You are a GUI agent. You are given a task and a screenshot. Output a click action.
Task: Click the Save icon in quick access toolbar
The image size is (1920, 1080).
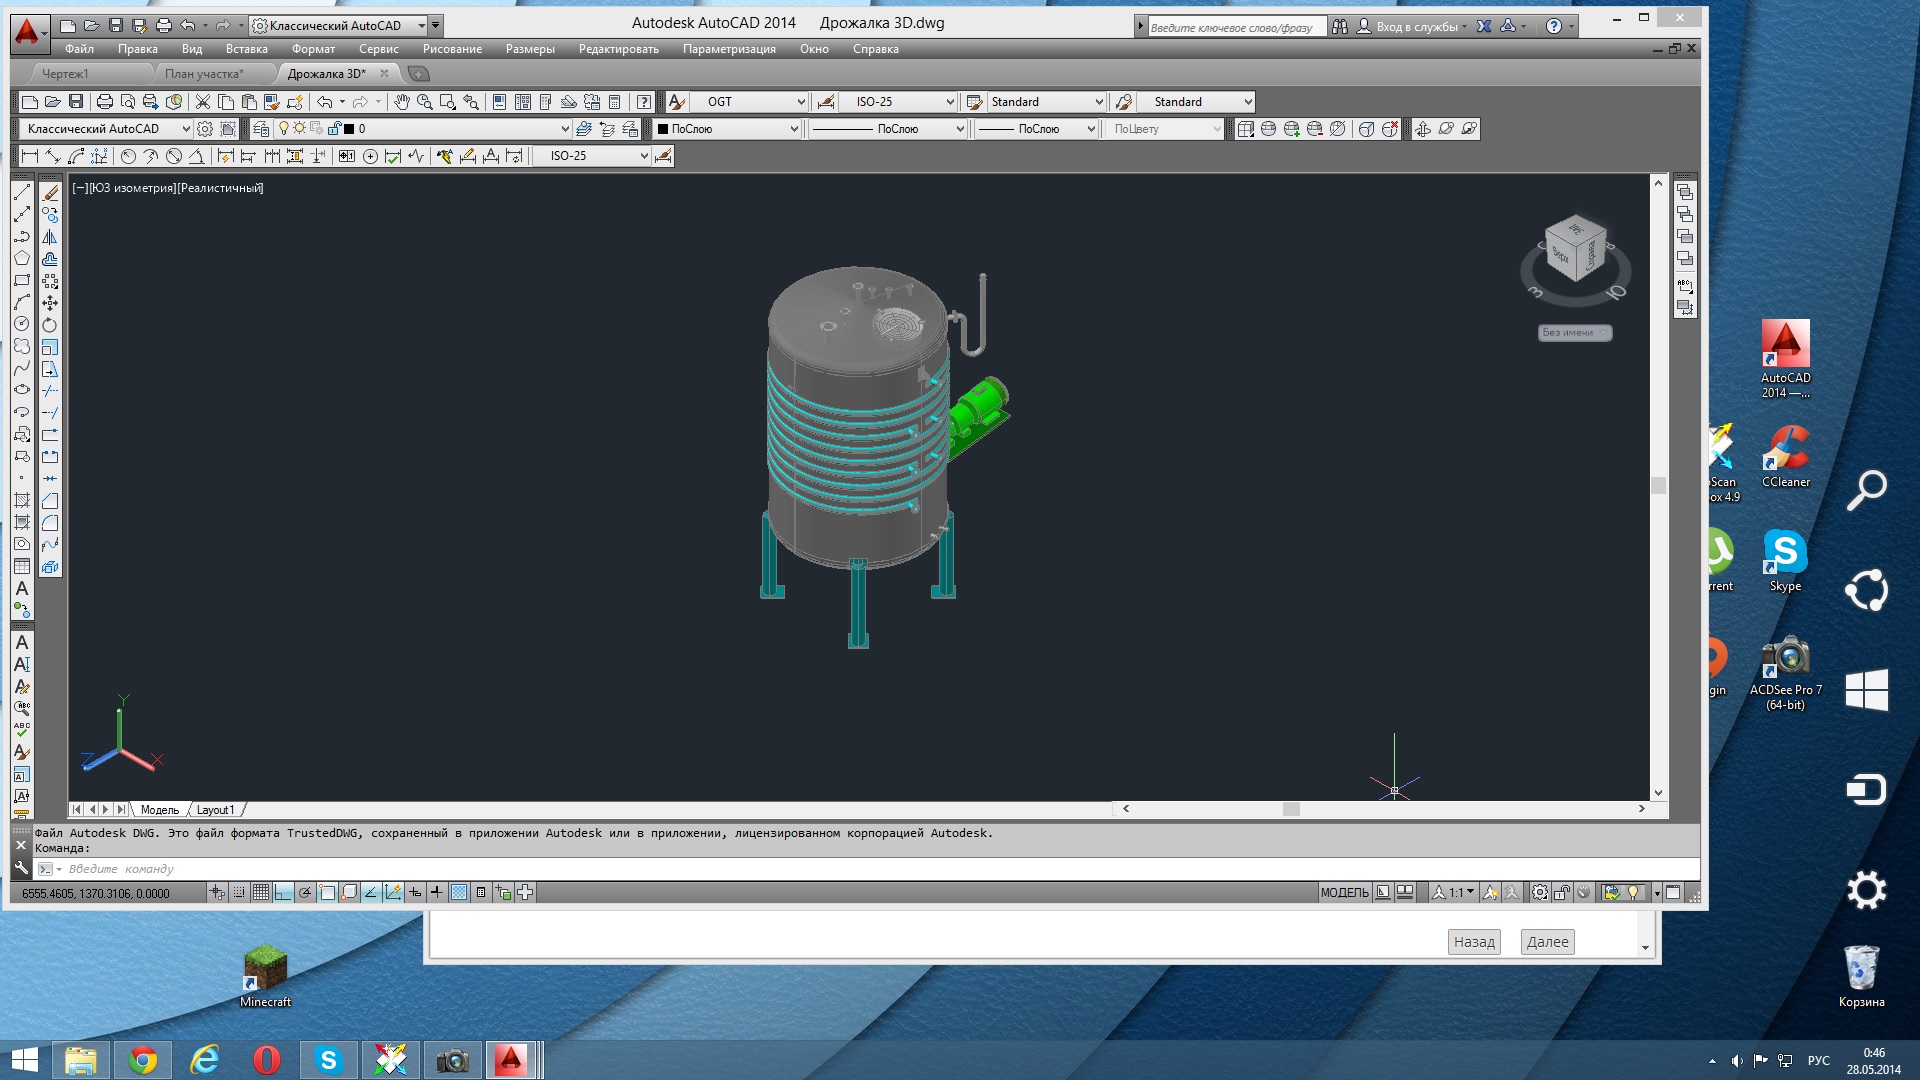(116, 25)
